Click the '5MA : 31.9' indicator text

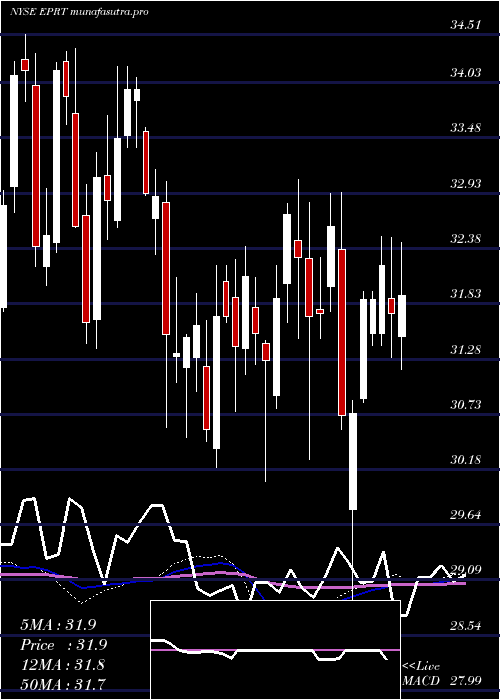58,625
